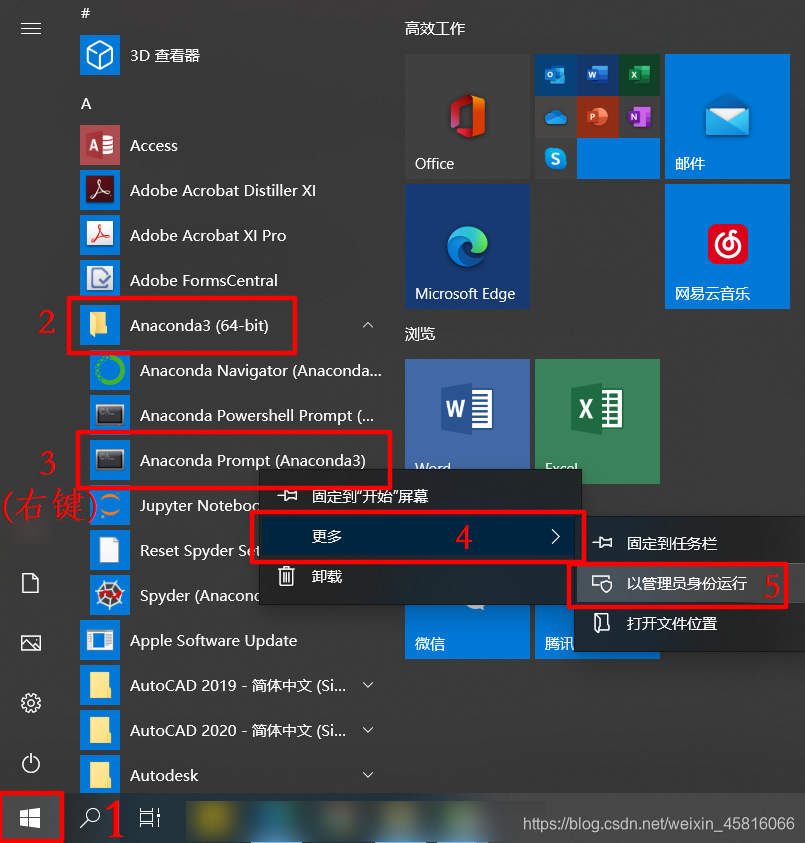Click the Windows Start button
805x843 pixels.
[x=30, y=818]
